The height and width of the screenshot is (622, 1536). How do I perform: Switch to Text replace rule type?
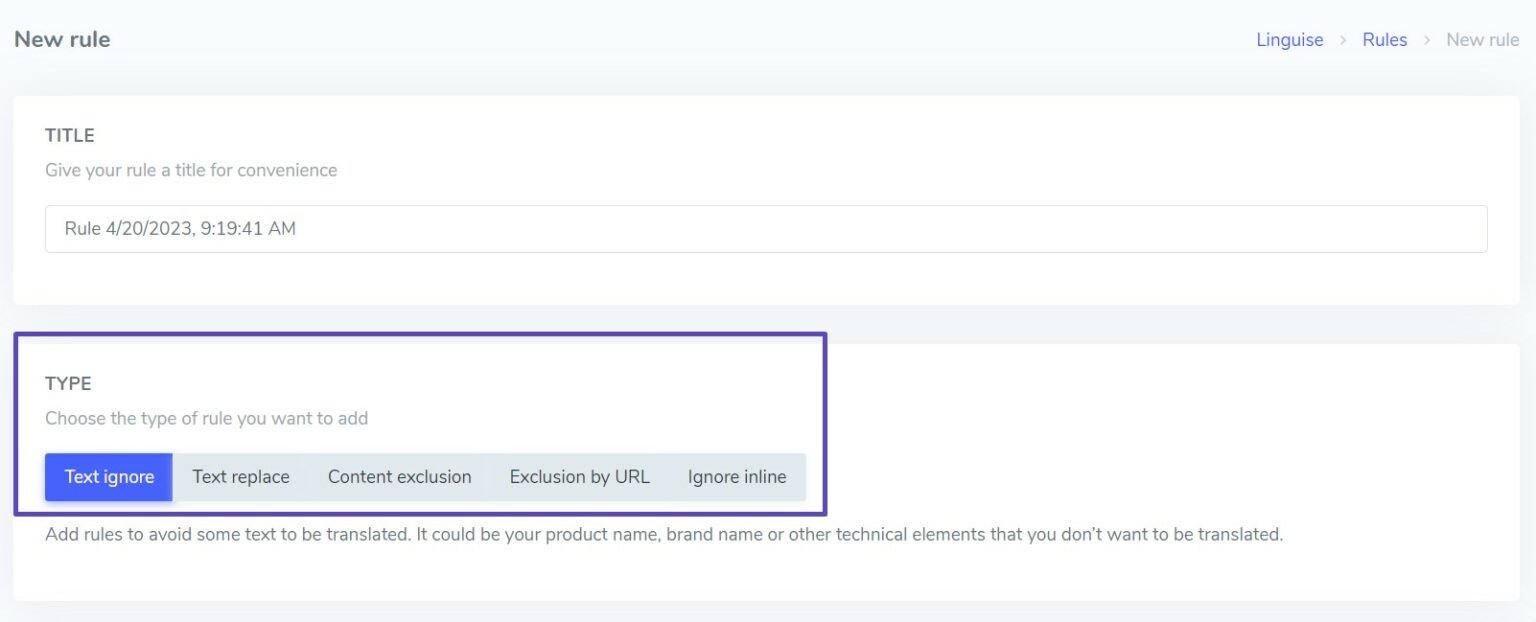241,477
